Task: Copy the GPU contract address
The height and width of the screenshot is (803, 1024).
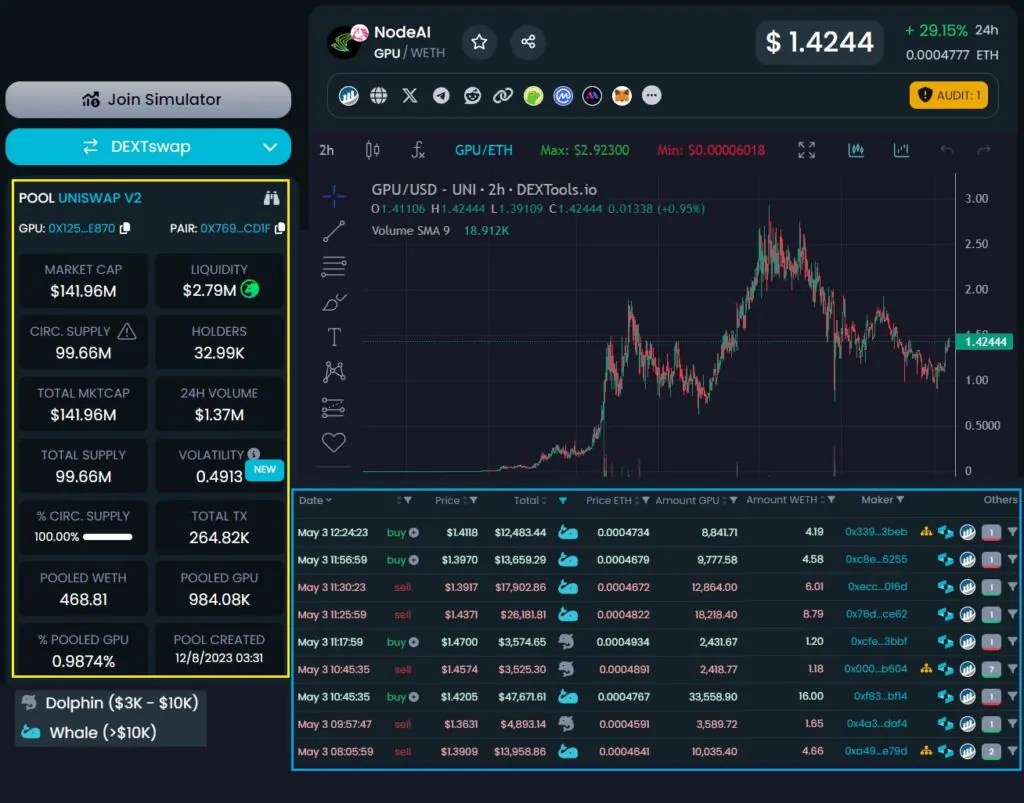Action: click(x=125, y=228)
